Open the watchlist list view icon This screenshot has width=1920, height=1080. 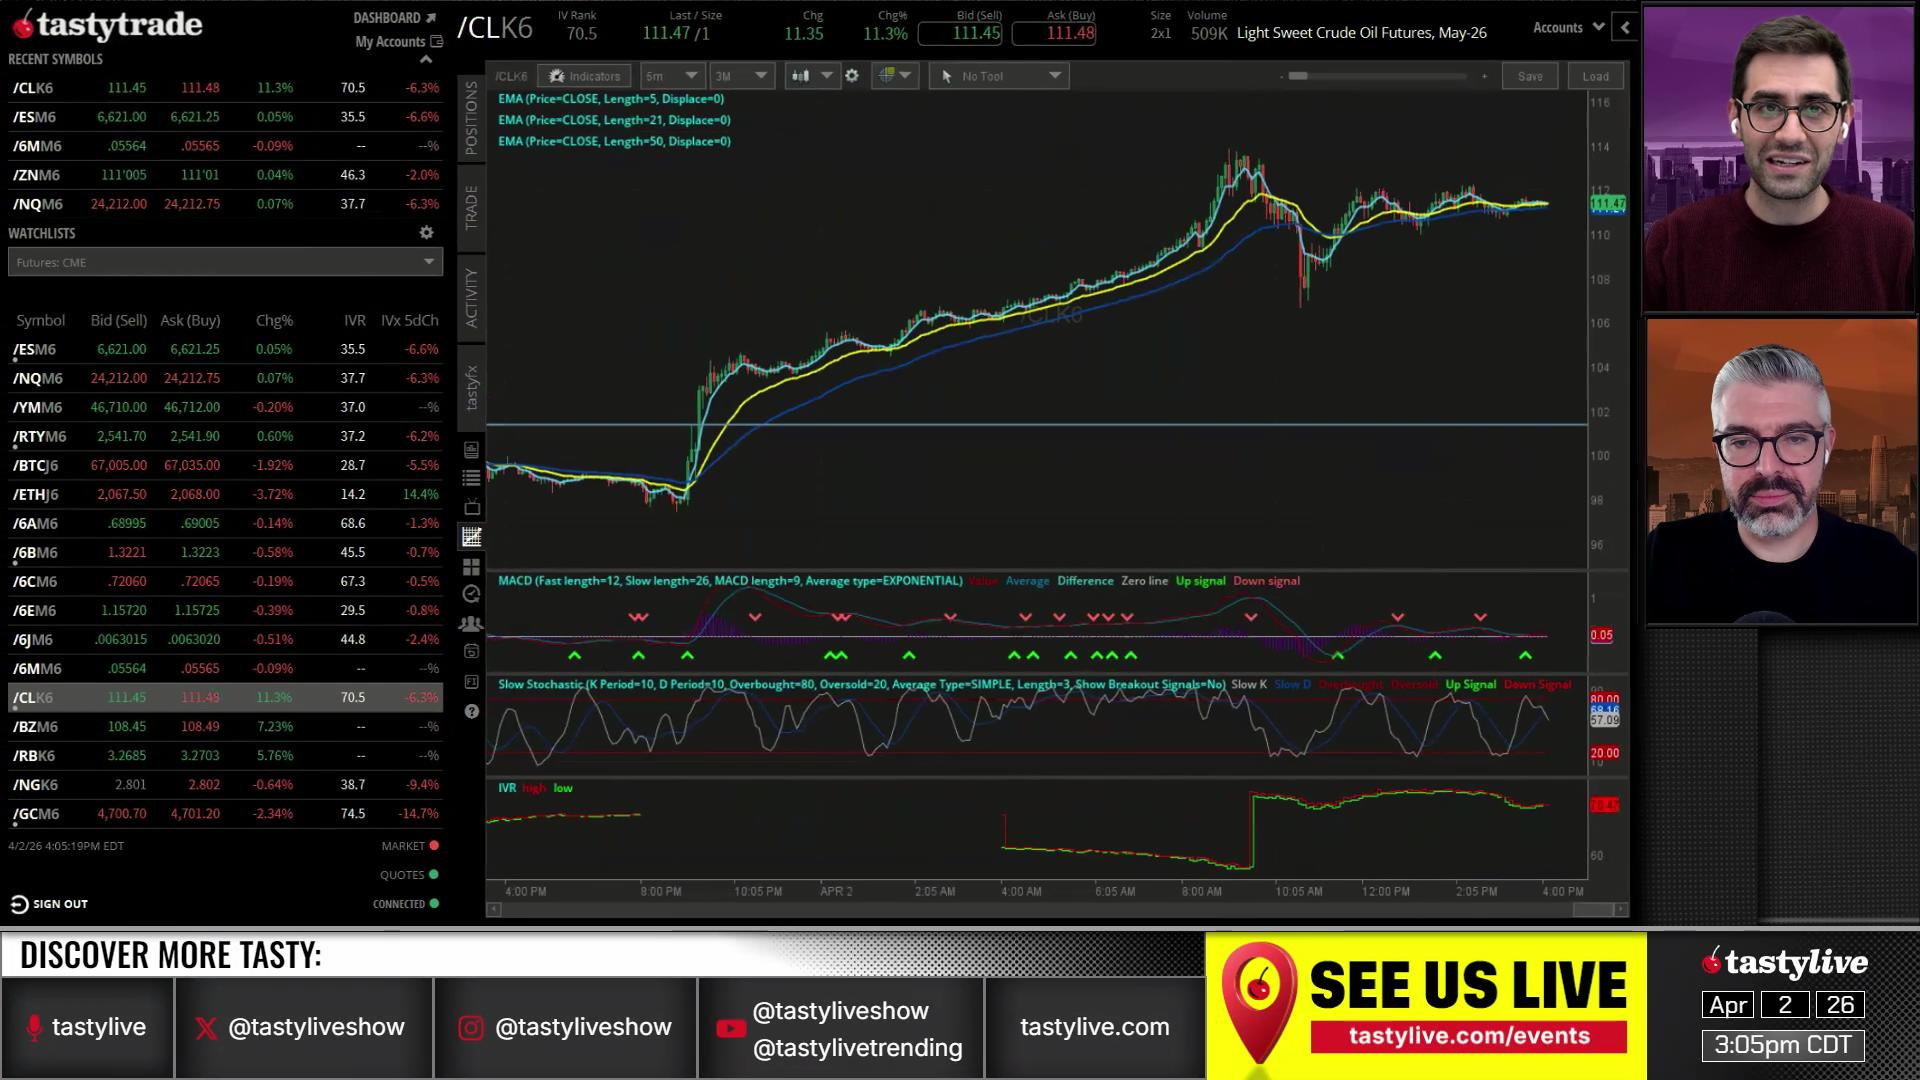[x=472, y=479]
